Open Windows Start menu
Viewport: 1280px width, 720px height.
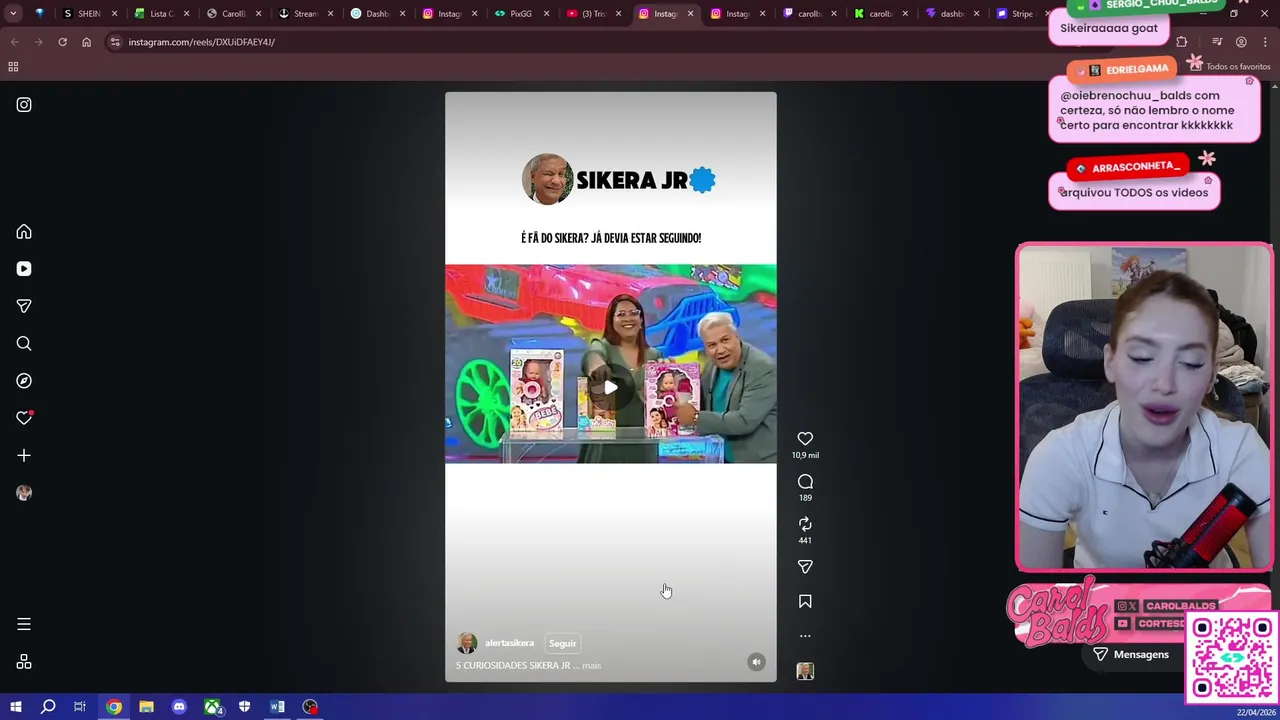[15, 707]
